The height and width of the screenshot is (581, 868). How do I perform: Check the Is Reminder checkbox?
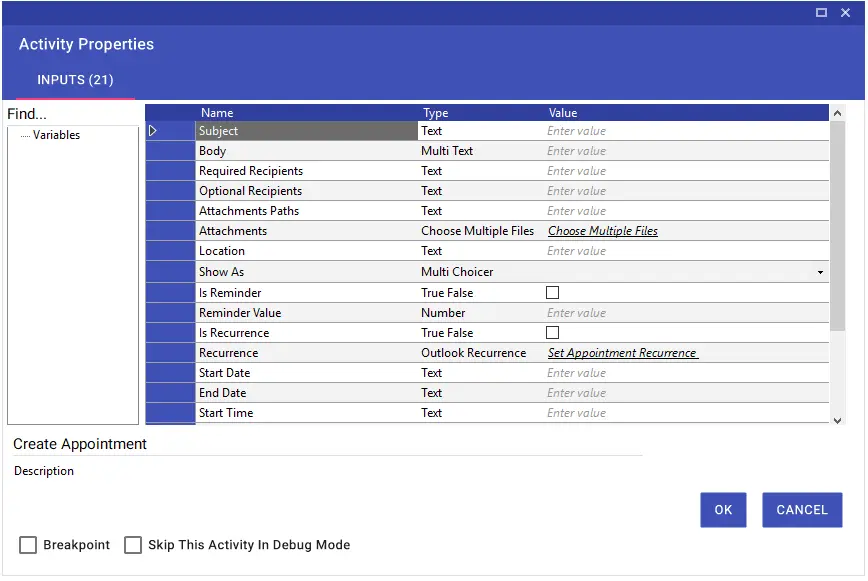pos(552,293)
